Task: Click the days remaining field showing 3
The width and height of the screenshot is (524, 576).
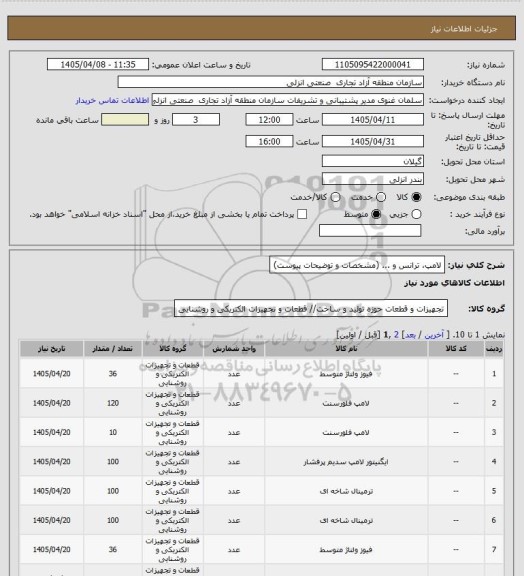Action: [x=196, y=120]
